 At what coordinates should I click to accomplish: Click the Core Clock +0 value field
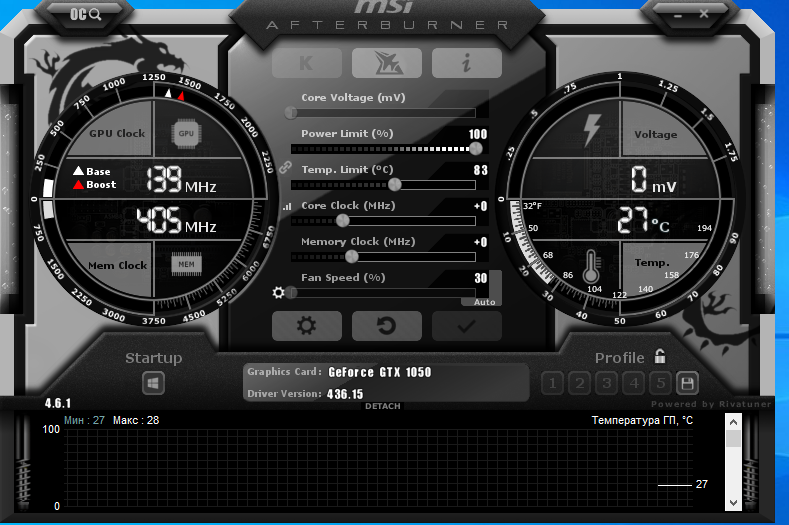pyautogui.click(x=481, y=206)
